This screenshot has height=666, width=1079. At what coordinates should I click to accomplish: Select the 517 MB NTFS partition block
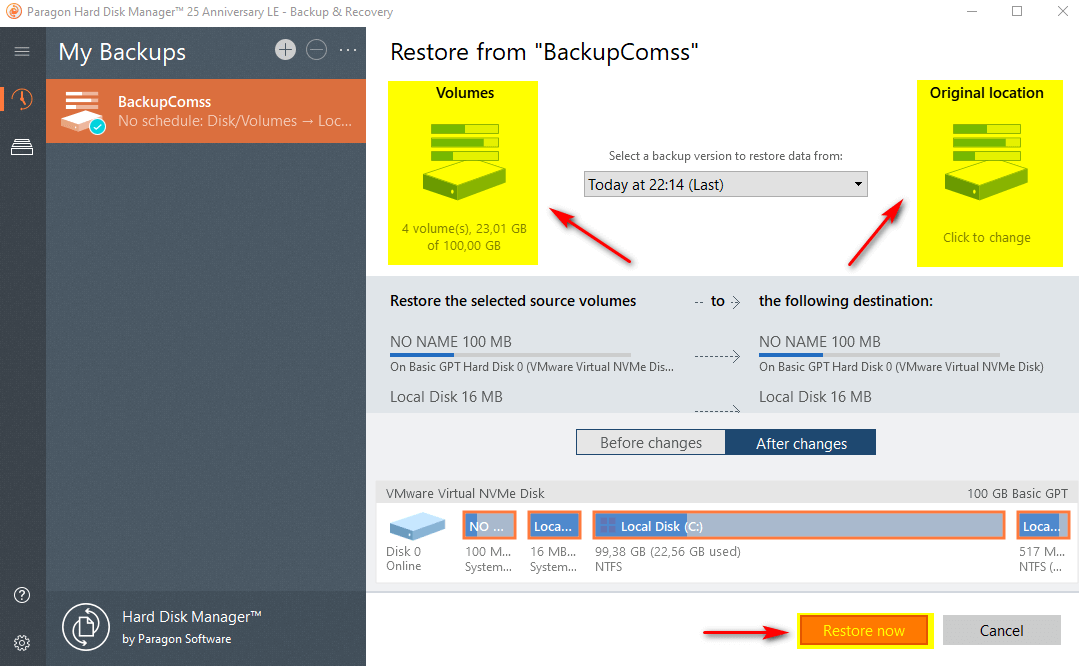[x=1043, y=526]
